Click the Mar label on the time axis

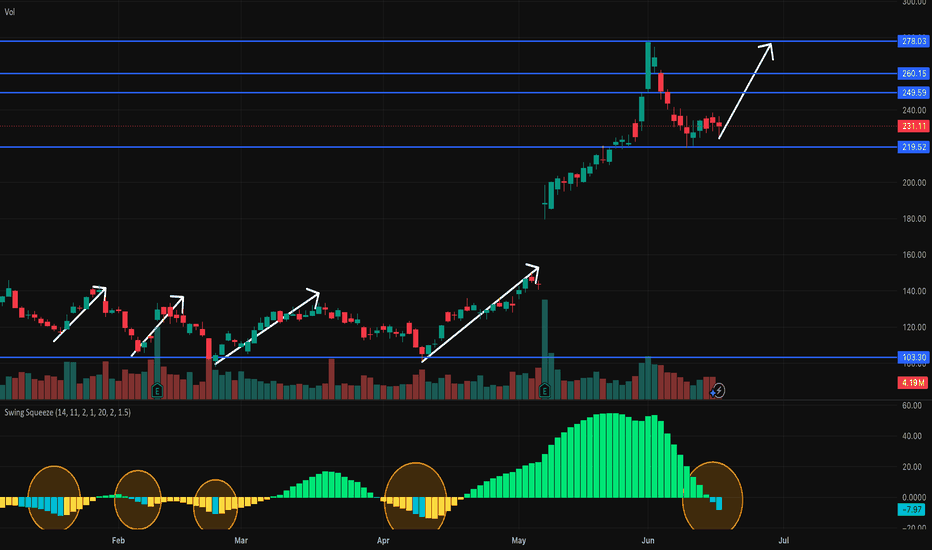pos(241,540)
